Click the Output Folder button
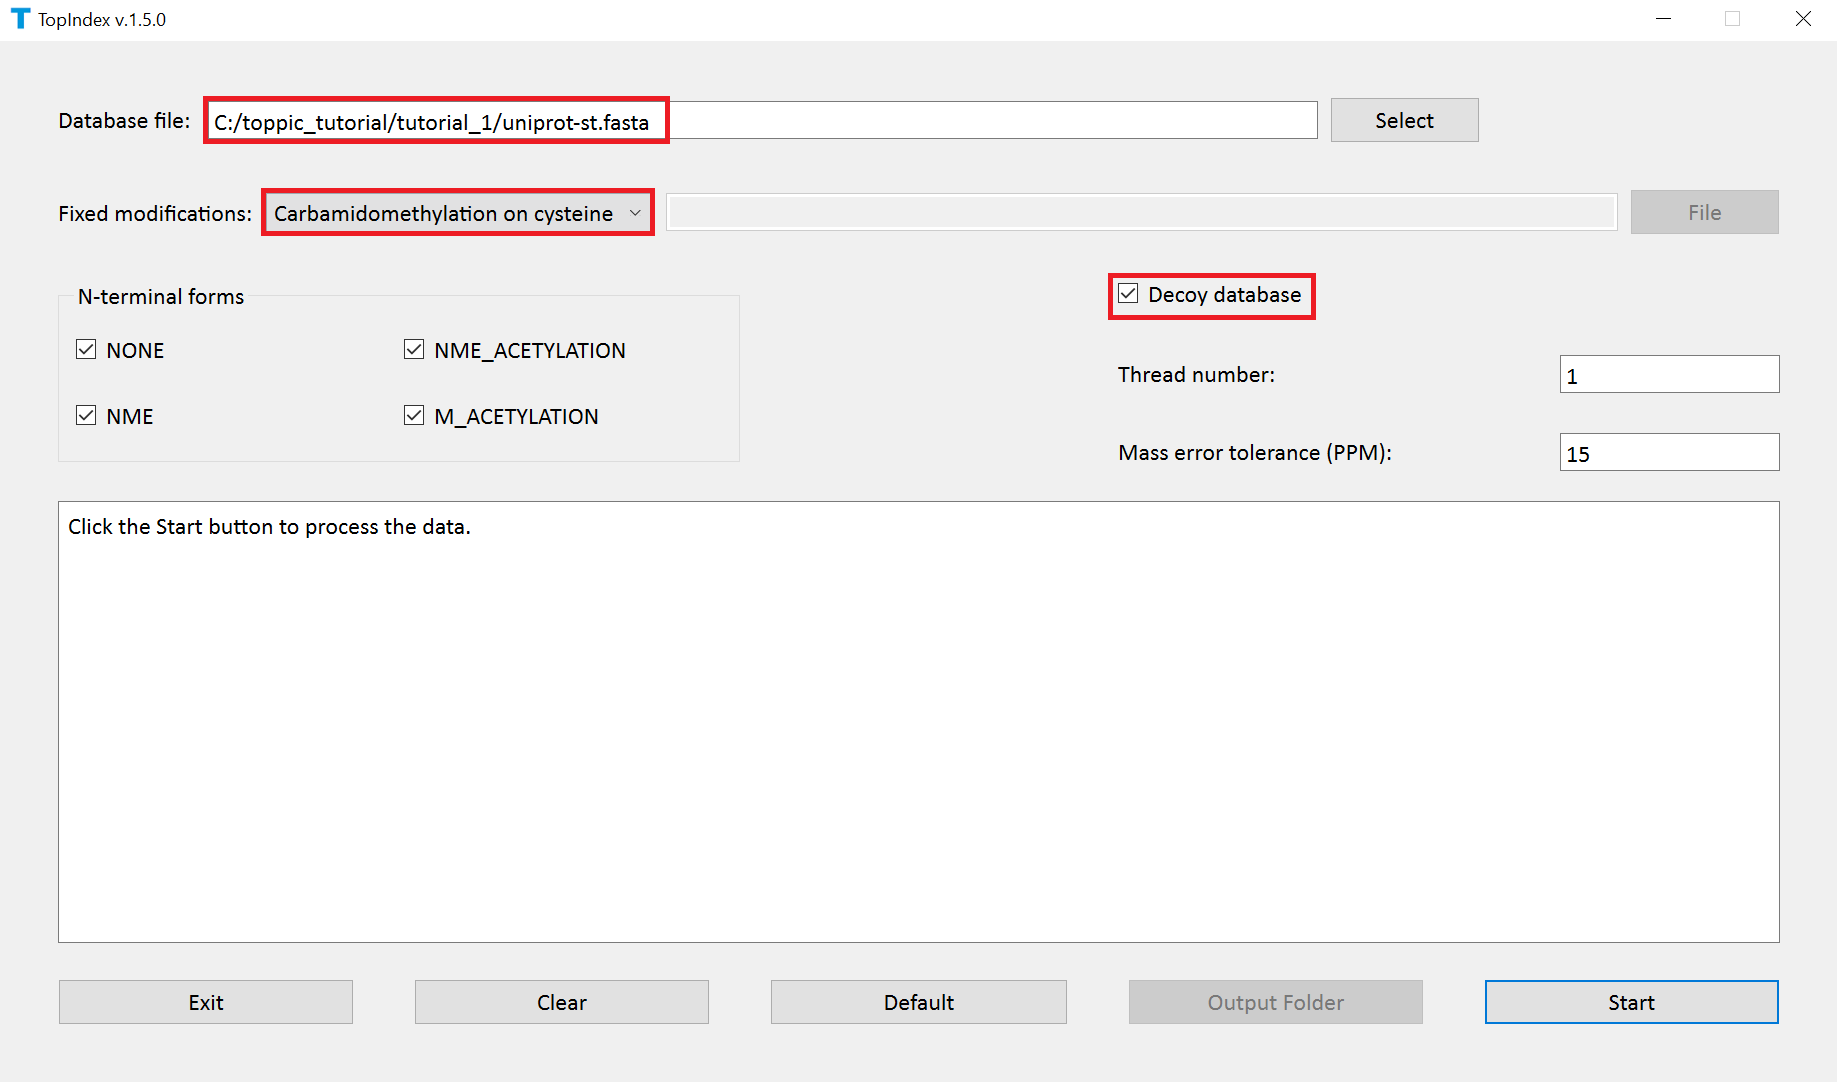 tap(1275, 1002)
